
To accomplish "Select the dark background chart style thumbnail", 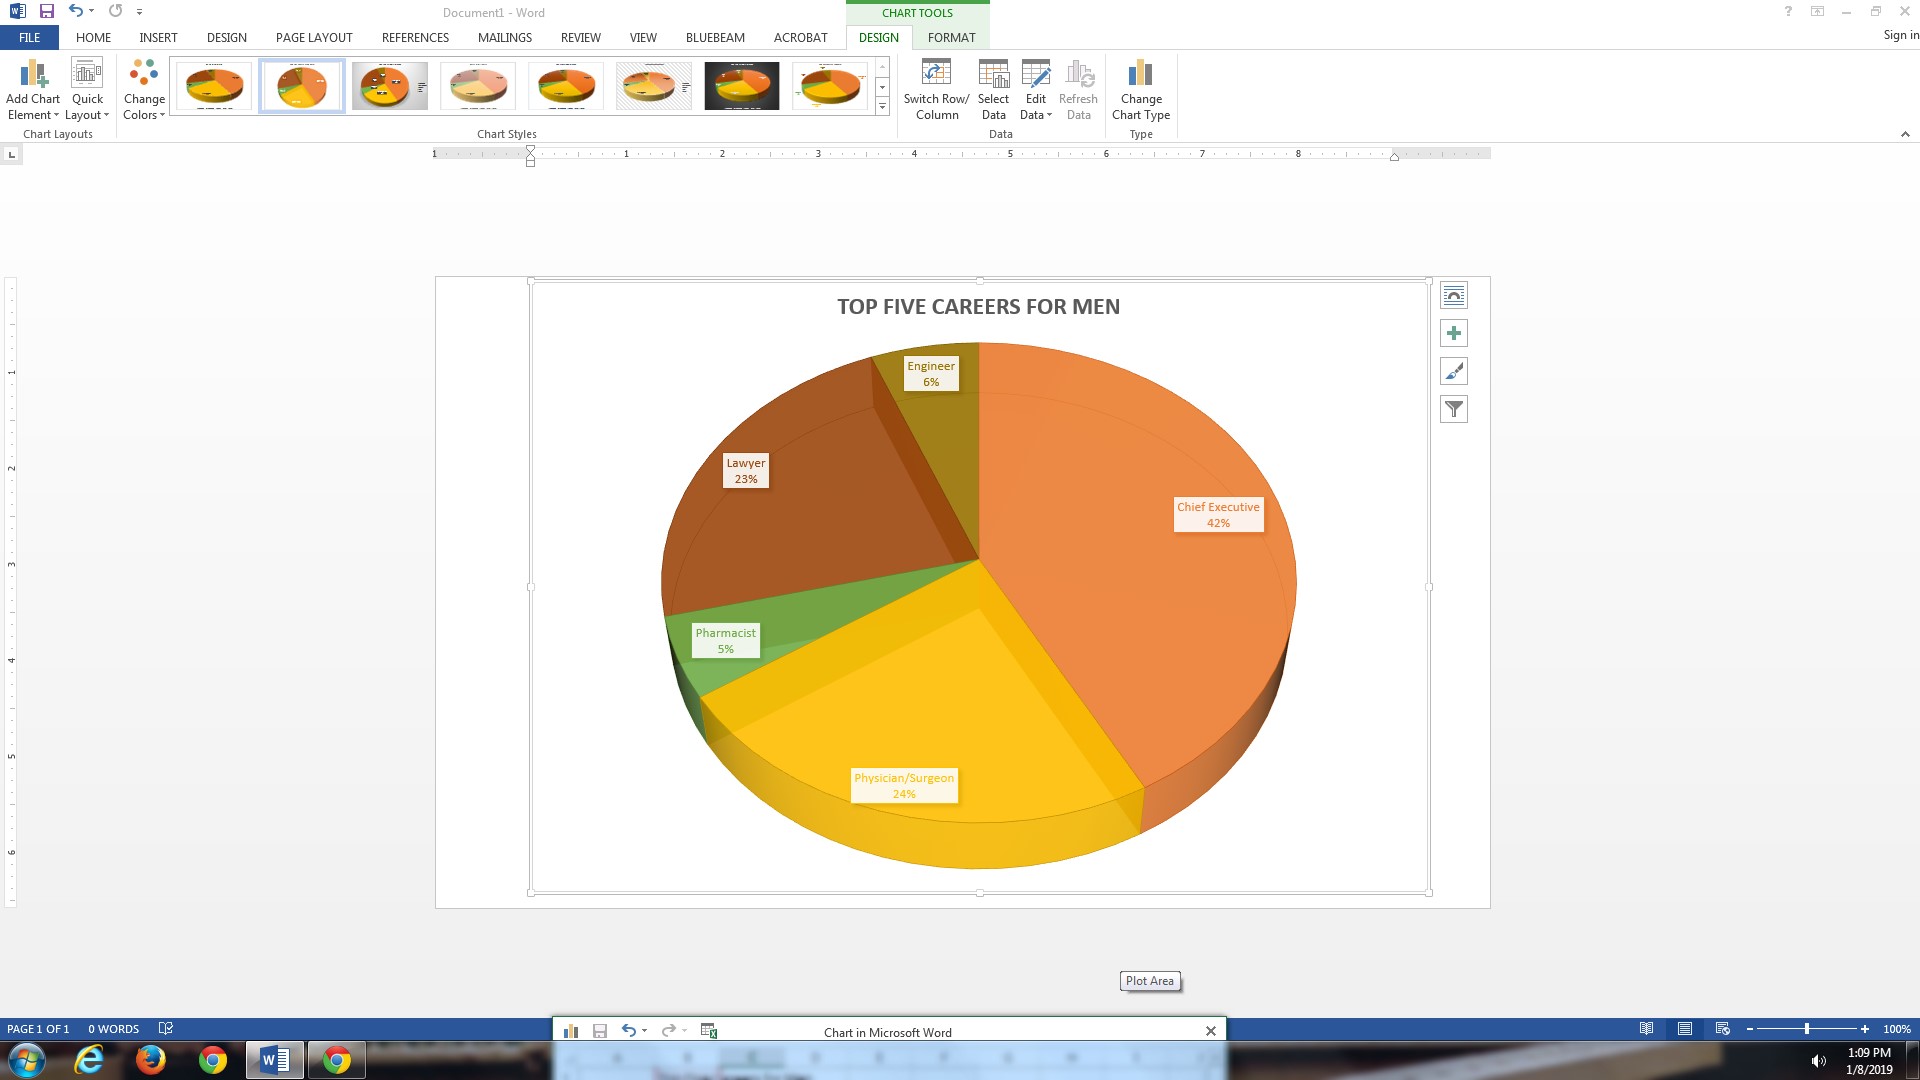I will 741,86.
